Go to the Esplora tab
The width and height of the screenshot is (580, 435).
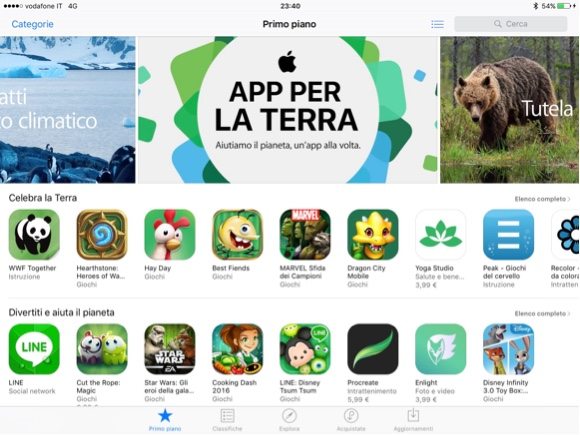289,420
